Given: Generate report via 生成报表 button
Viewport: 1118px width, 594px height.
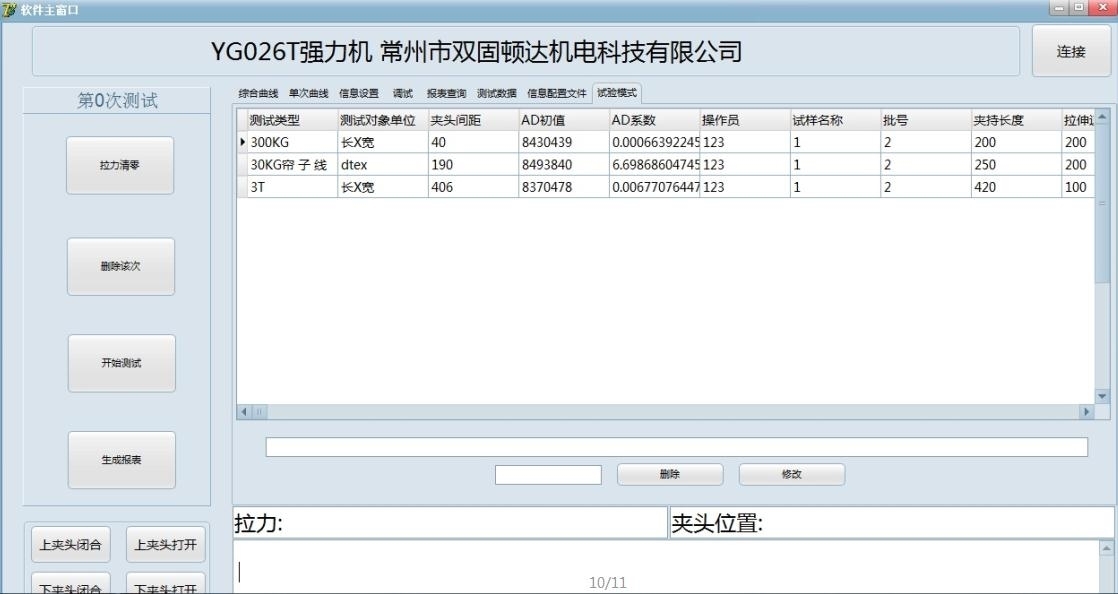Looking at the screenshot, I should 120,460.
